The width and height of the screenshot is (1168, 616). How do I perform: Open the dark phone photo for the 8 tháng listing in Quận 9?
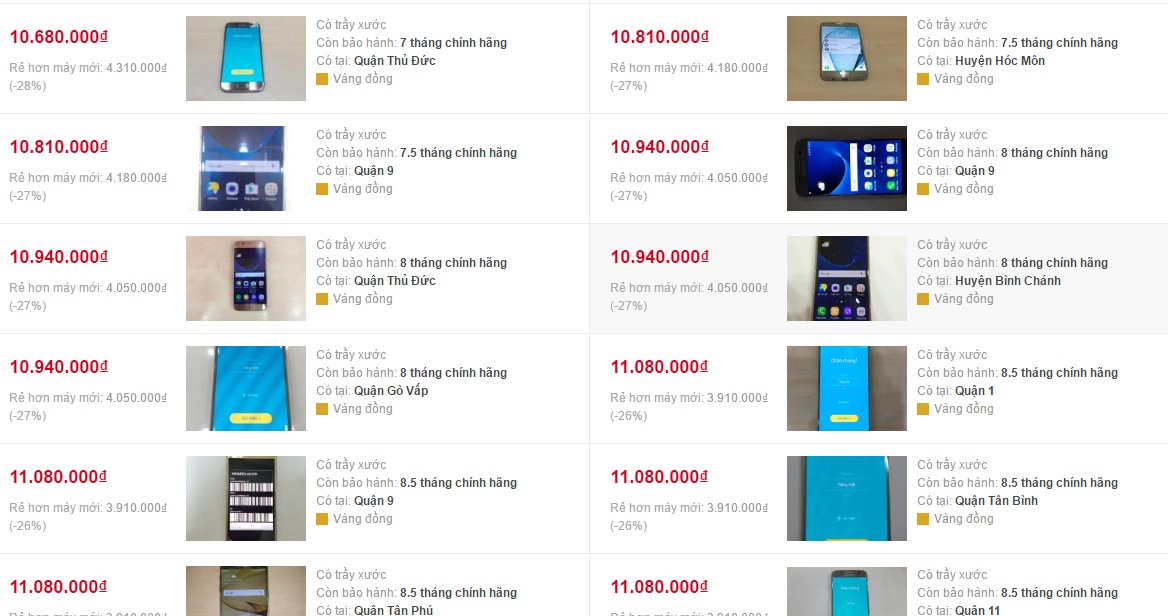pyautogui.click(x=847, y=168)
